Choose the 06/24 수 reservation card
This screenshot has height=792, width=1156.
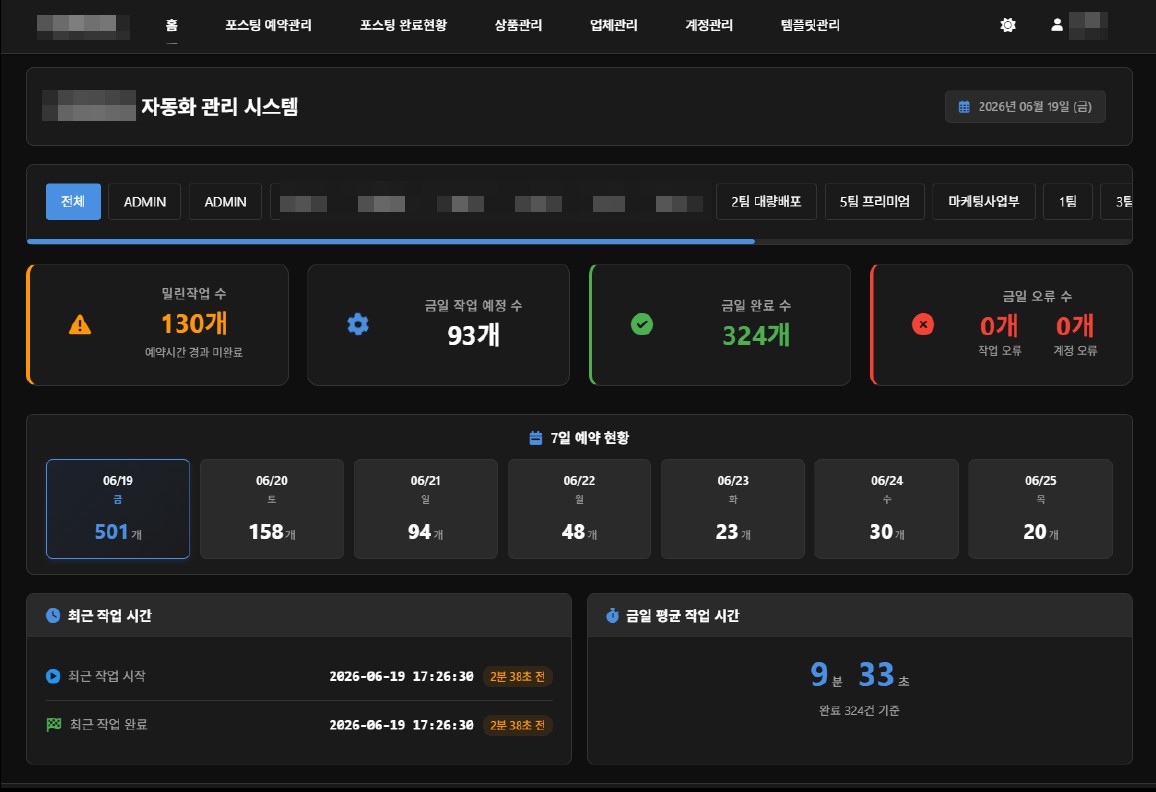887,509
